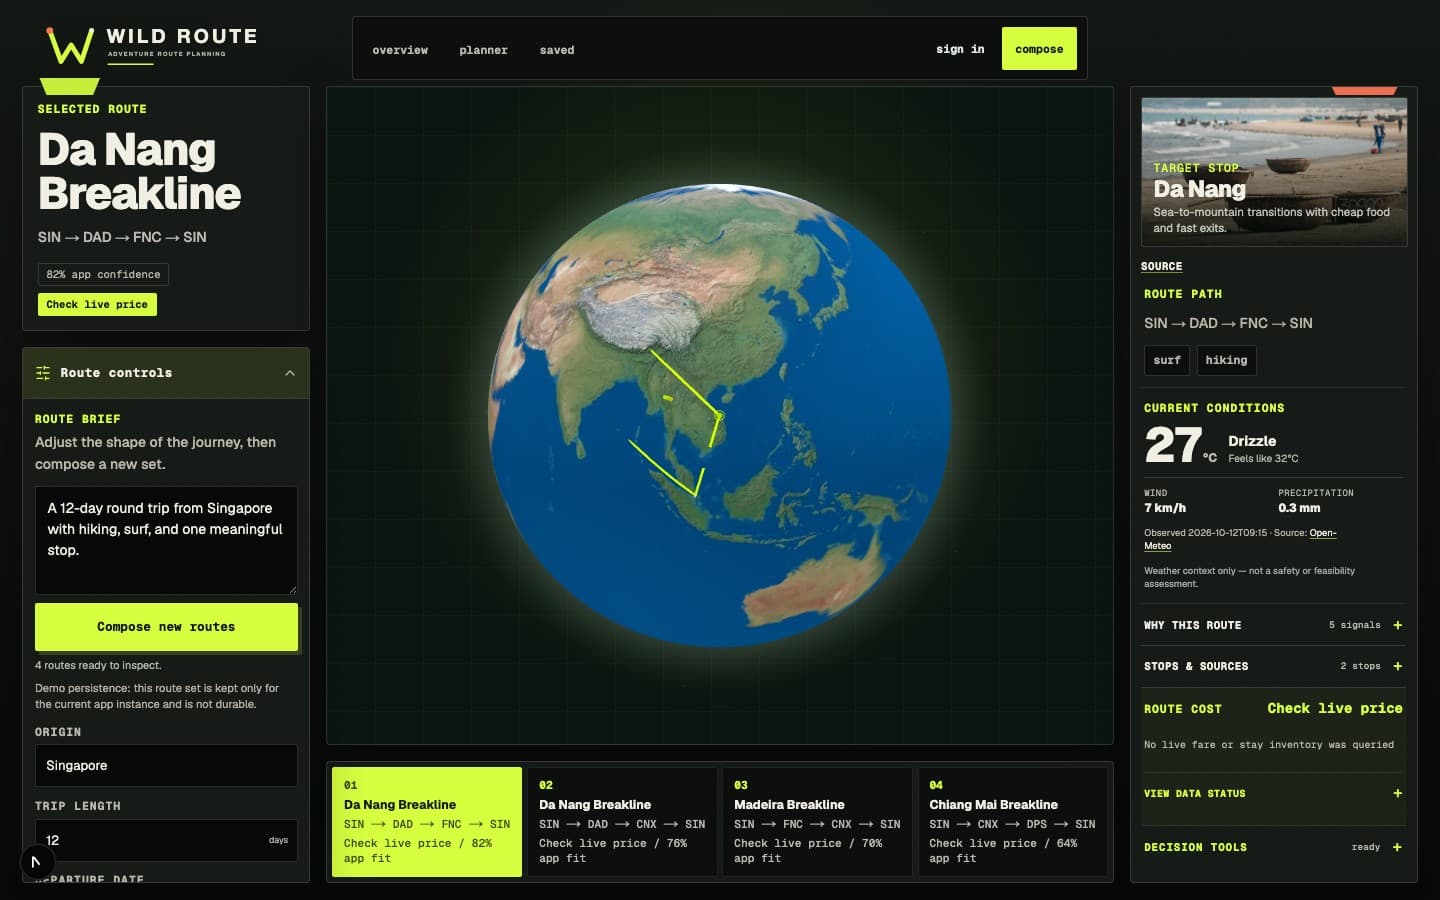Click the '5 signals' count text
1440x900 pixels.
1354,625
